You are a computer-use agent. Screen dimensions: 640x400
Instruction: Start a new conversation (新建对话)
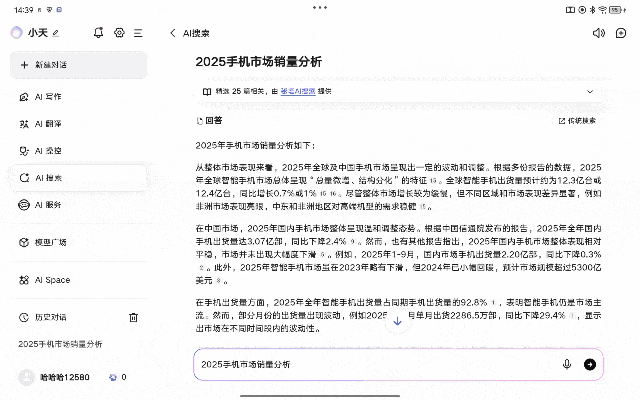[76, 65]
